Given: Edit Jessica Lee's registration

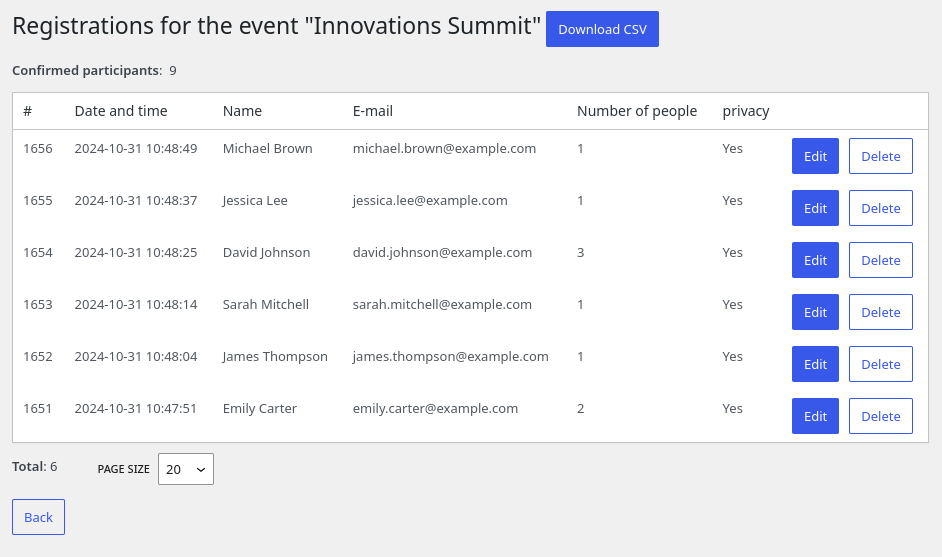Looking at the screenshot, I should pyautogui.click(x=815, y=208).
